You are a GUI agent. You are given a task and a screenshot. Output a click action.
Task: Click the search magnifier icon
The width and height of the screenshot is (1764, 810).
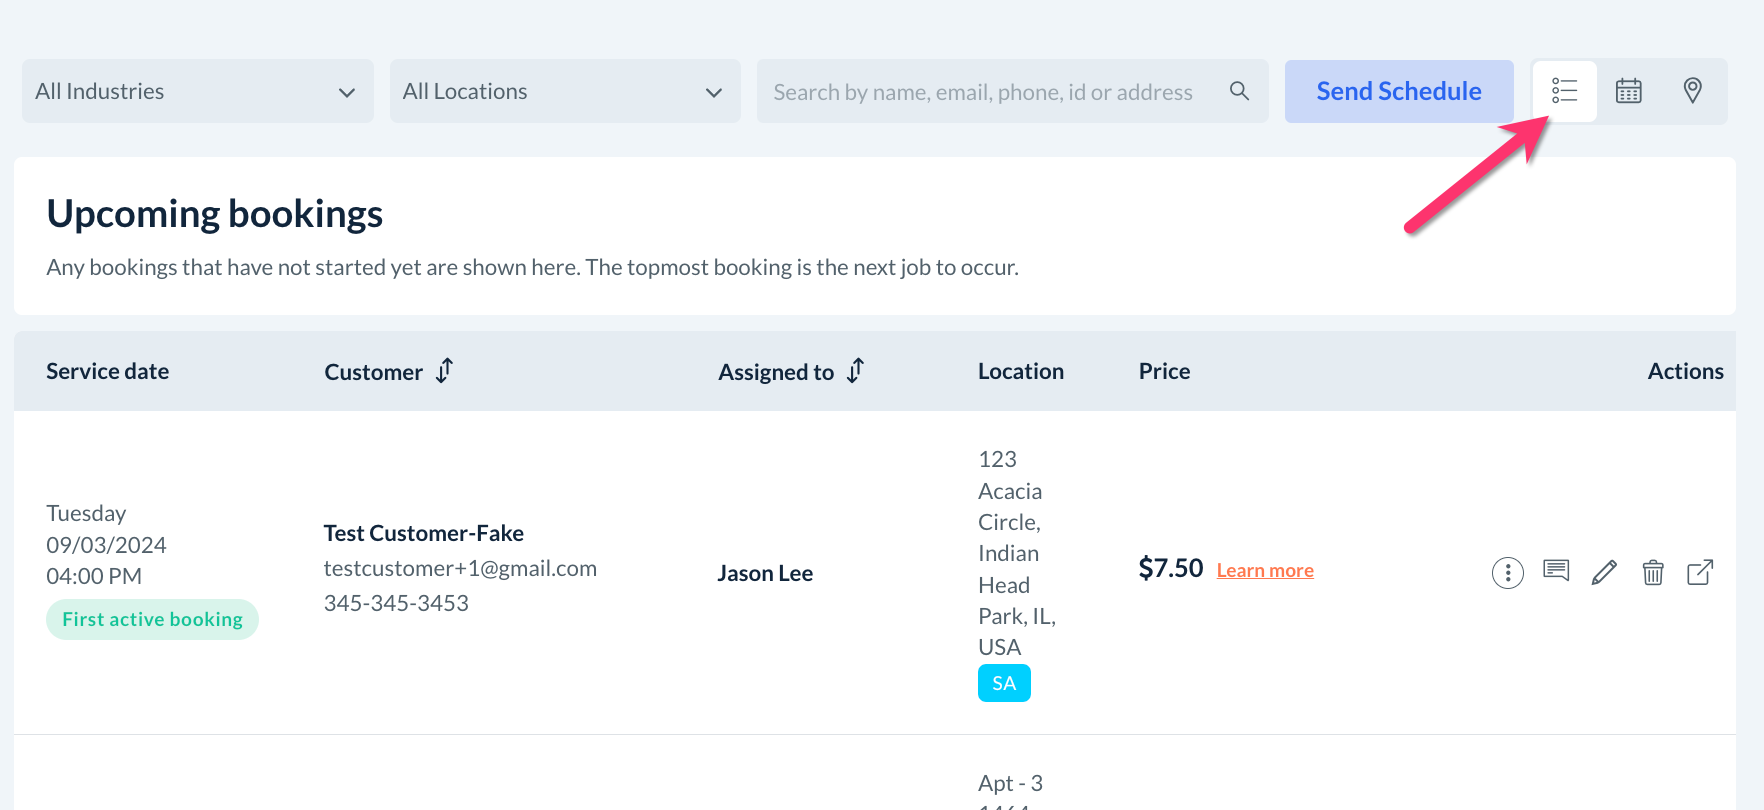coord(1239,91)
